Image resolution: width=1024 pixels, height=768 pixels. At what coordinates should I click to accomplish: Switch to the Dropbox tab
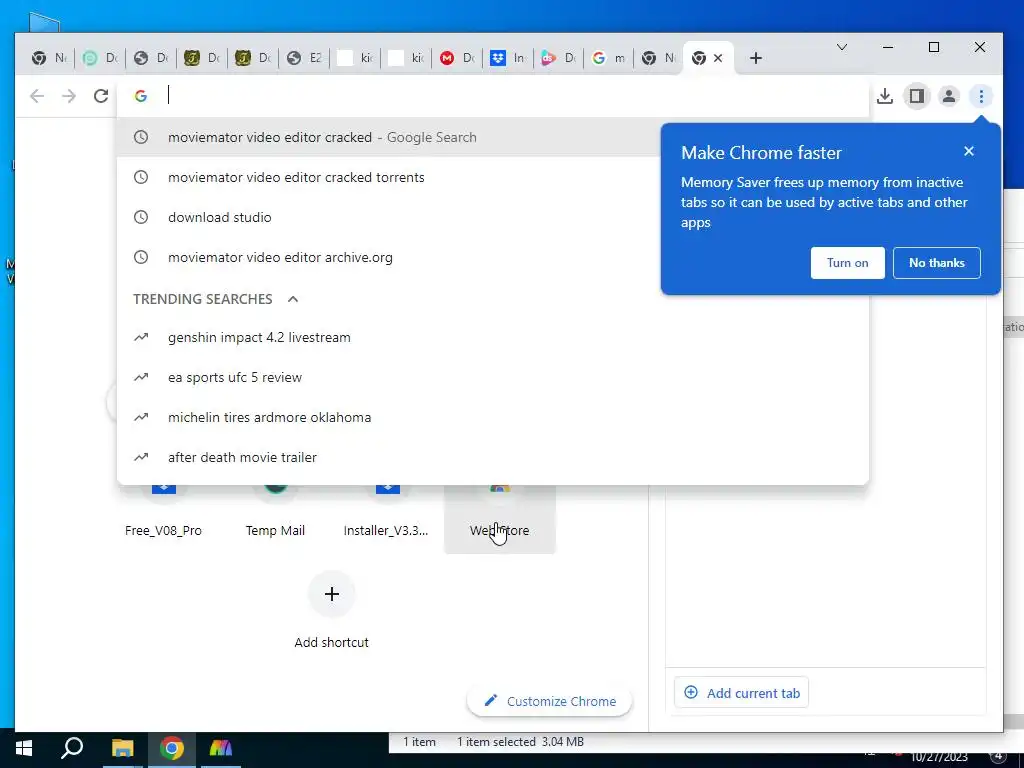pyautogui.click(x=508, y=58)
